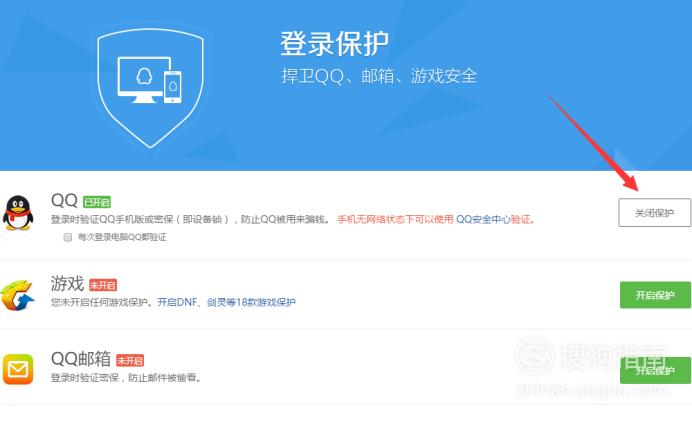The height and width of the screenshot is (424, 692).
Task: Click the games flame-arrow icon
Action: (17, 295)
